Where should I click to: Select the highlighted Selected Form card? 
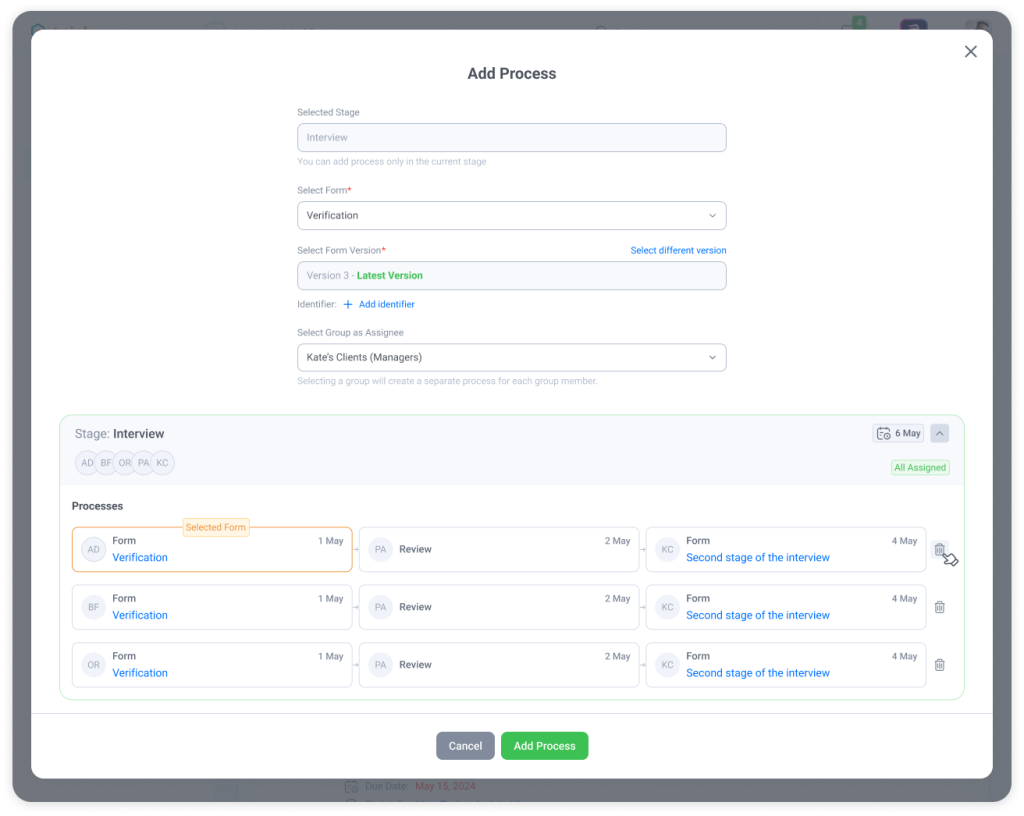[211, 549]
